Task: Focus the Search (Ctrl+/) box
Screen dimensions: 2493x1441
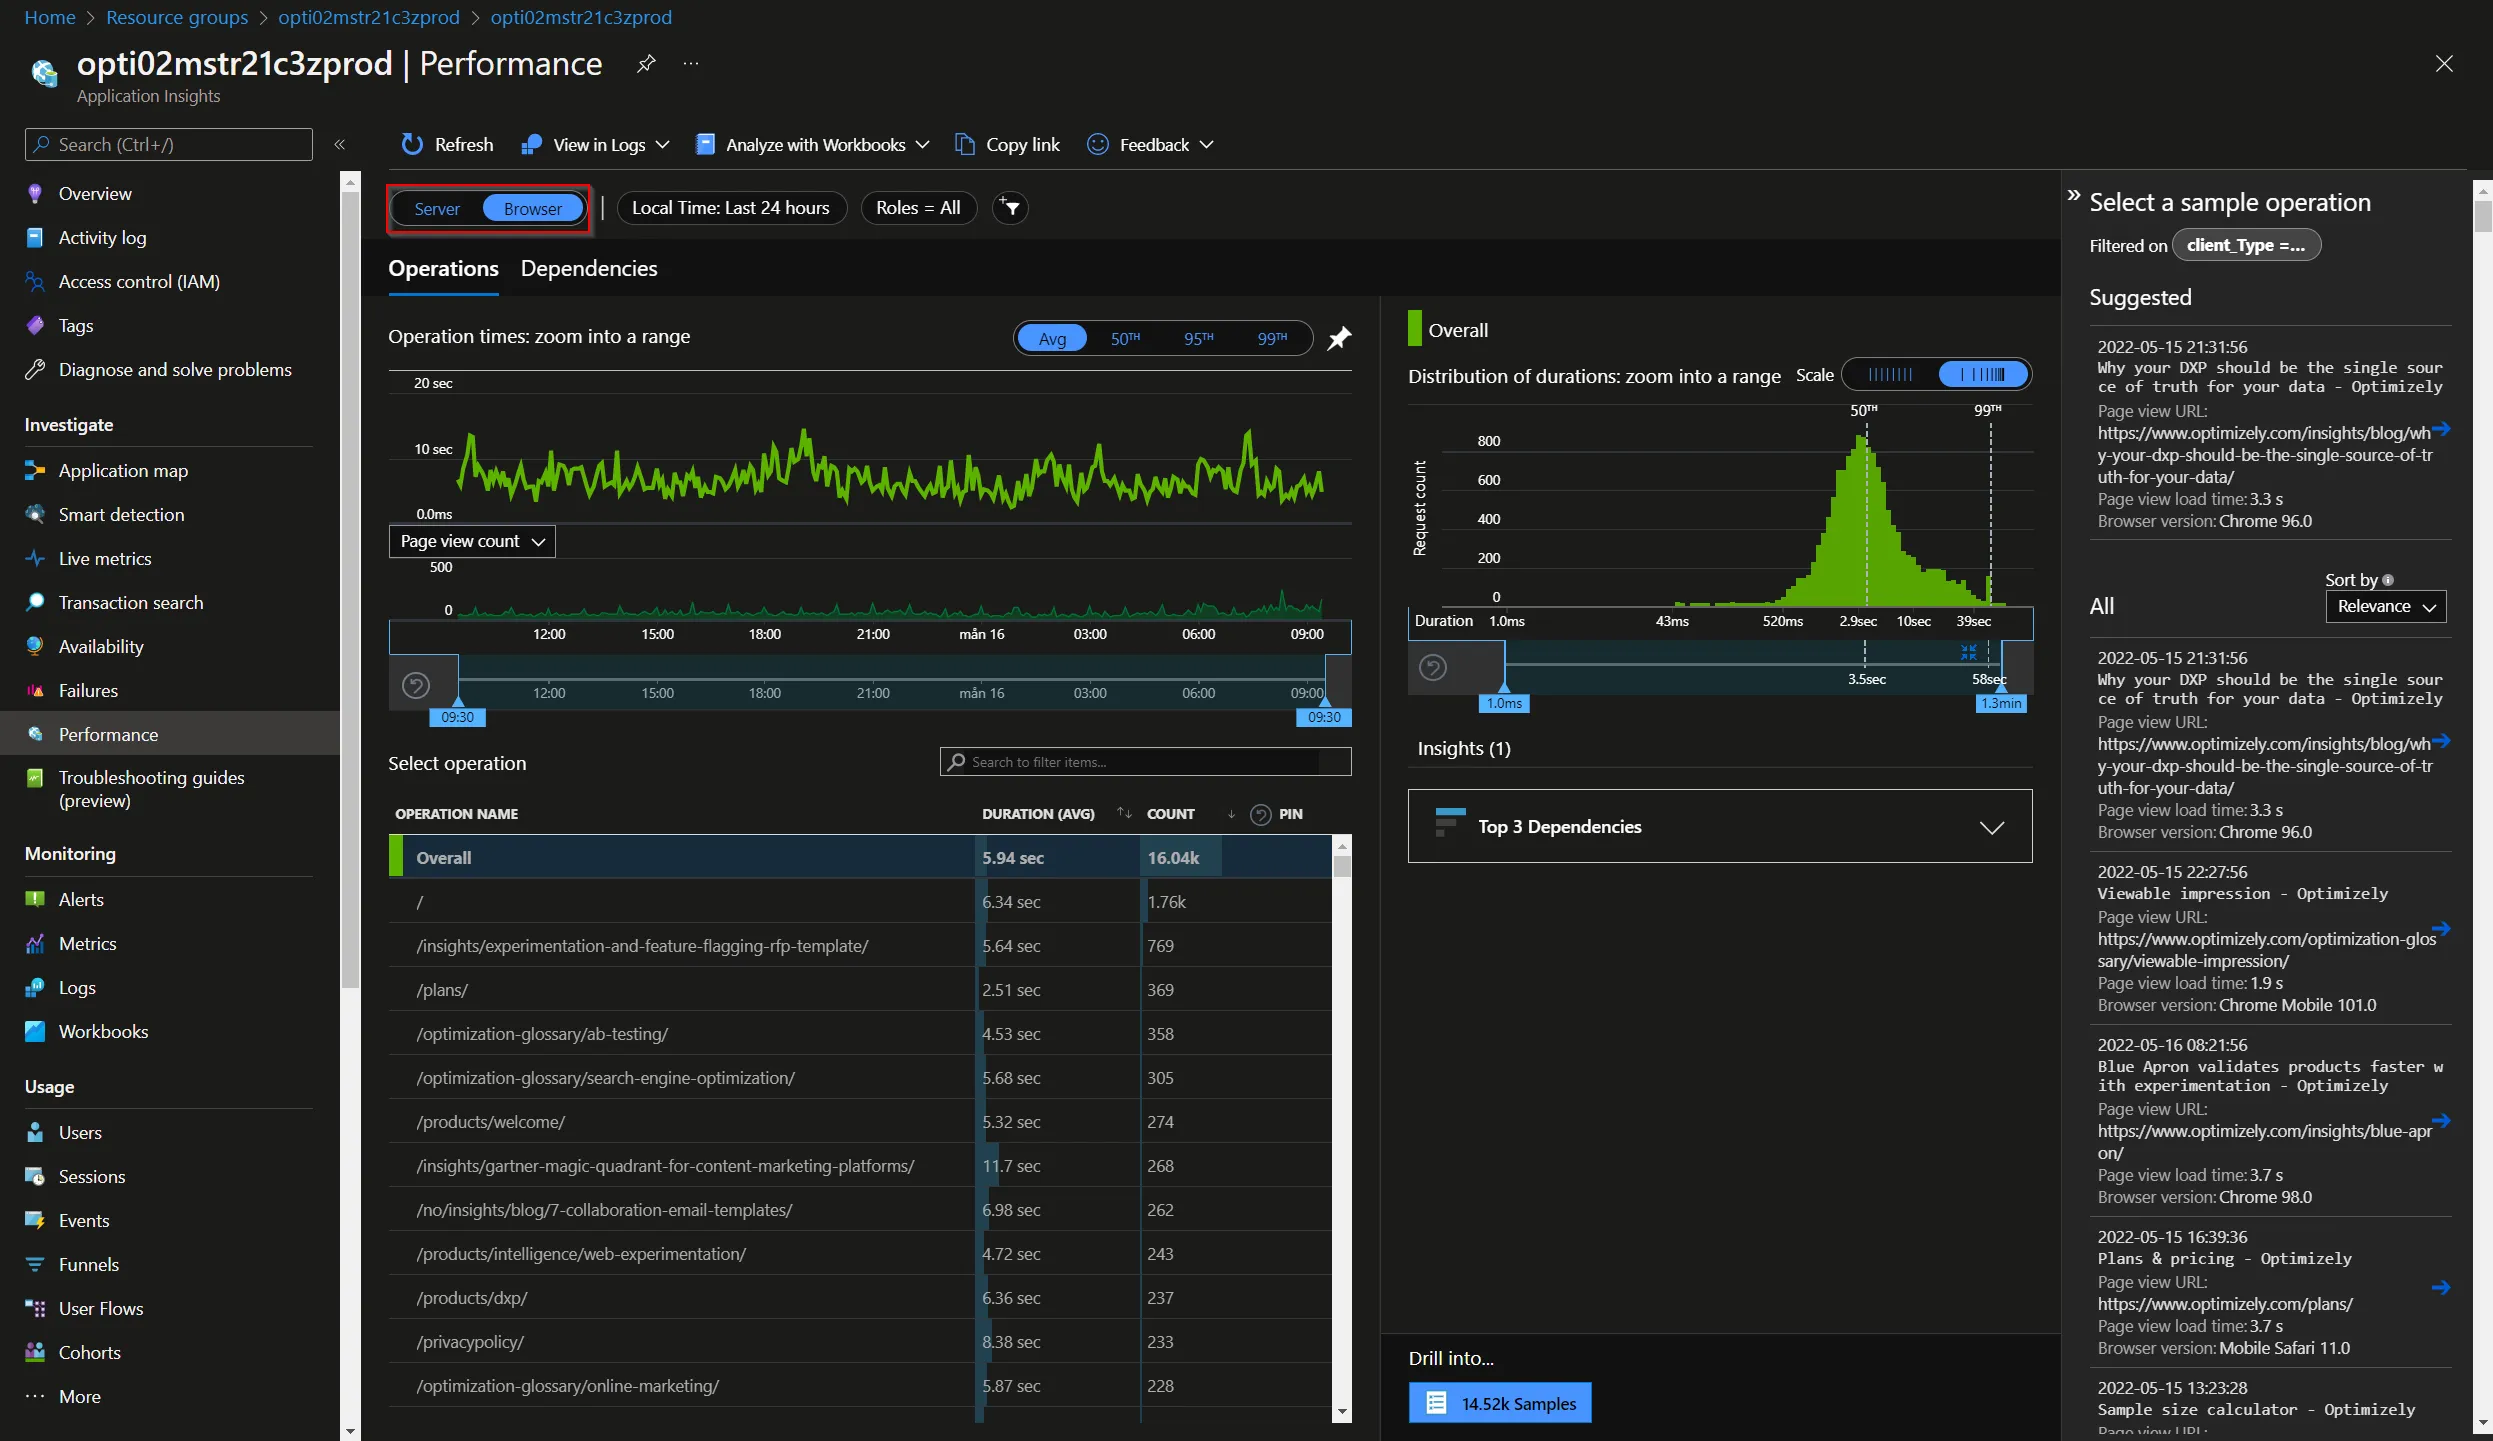Action: coord(169,144)
